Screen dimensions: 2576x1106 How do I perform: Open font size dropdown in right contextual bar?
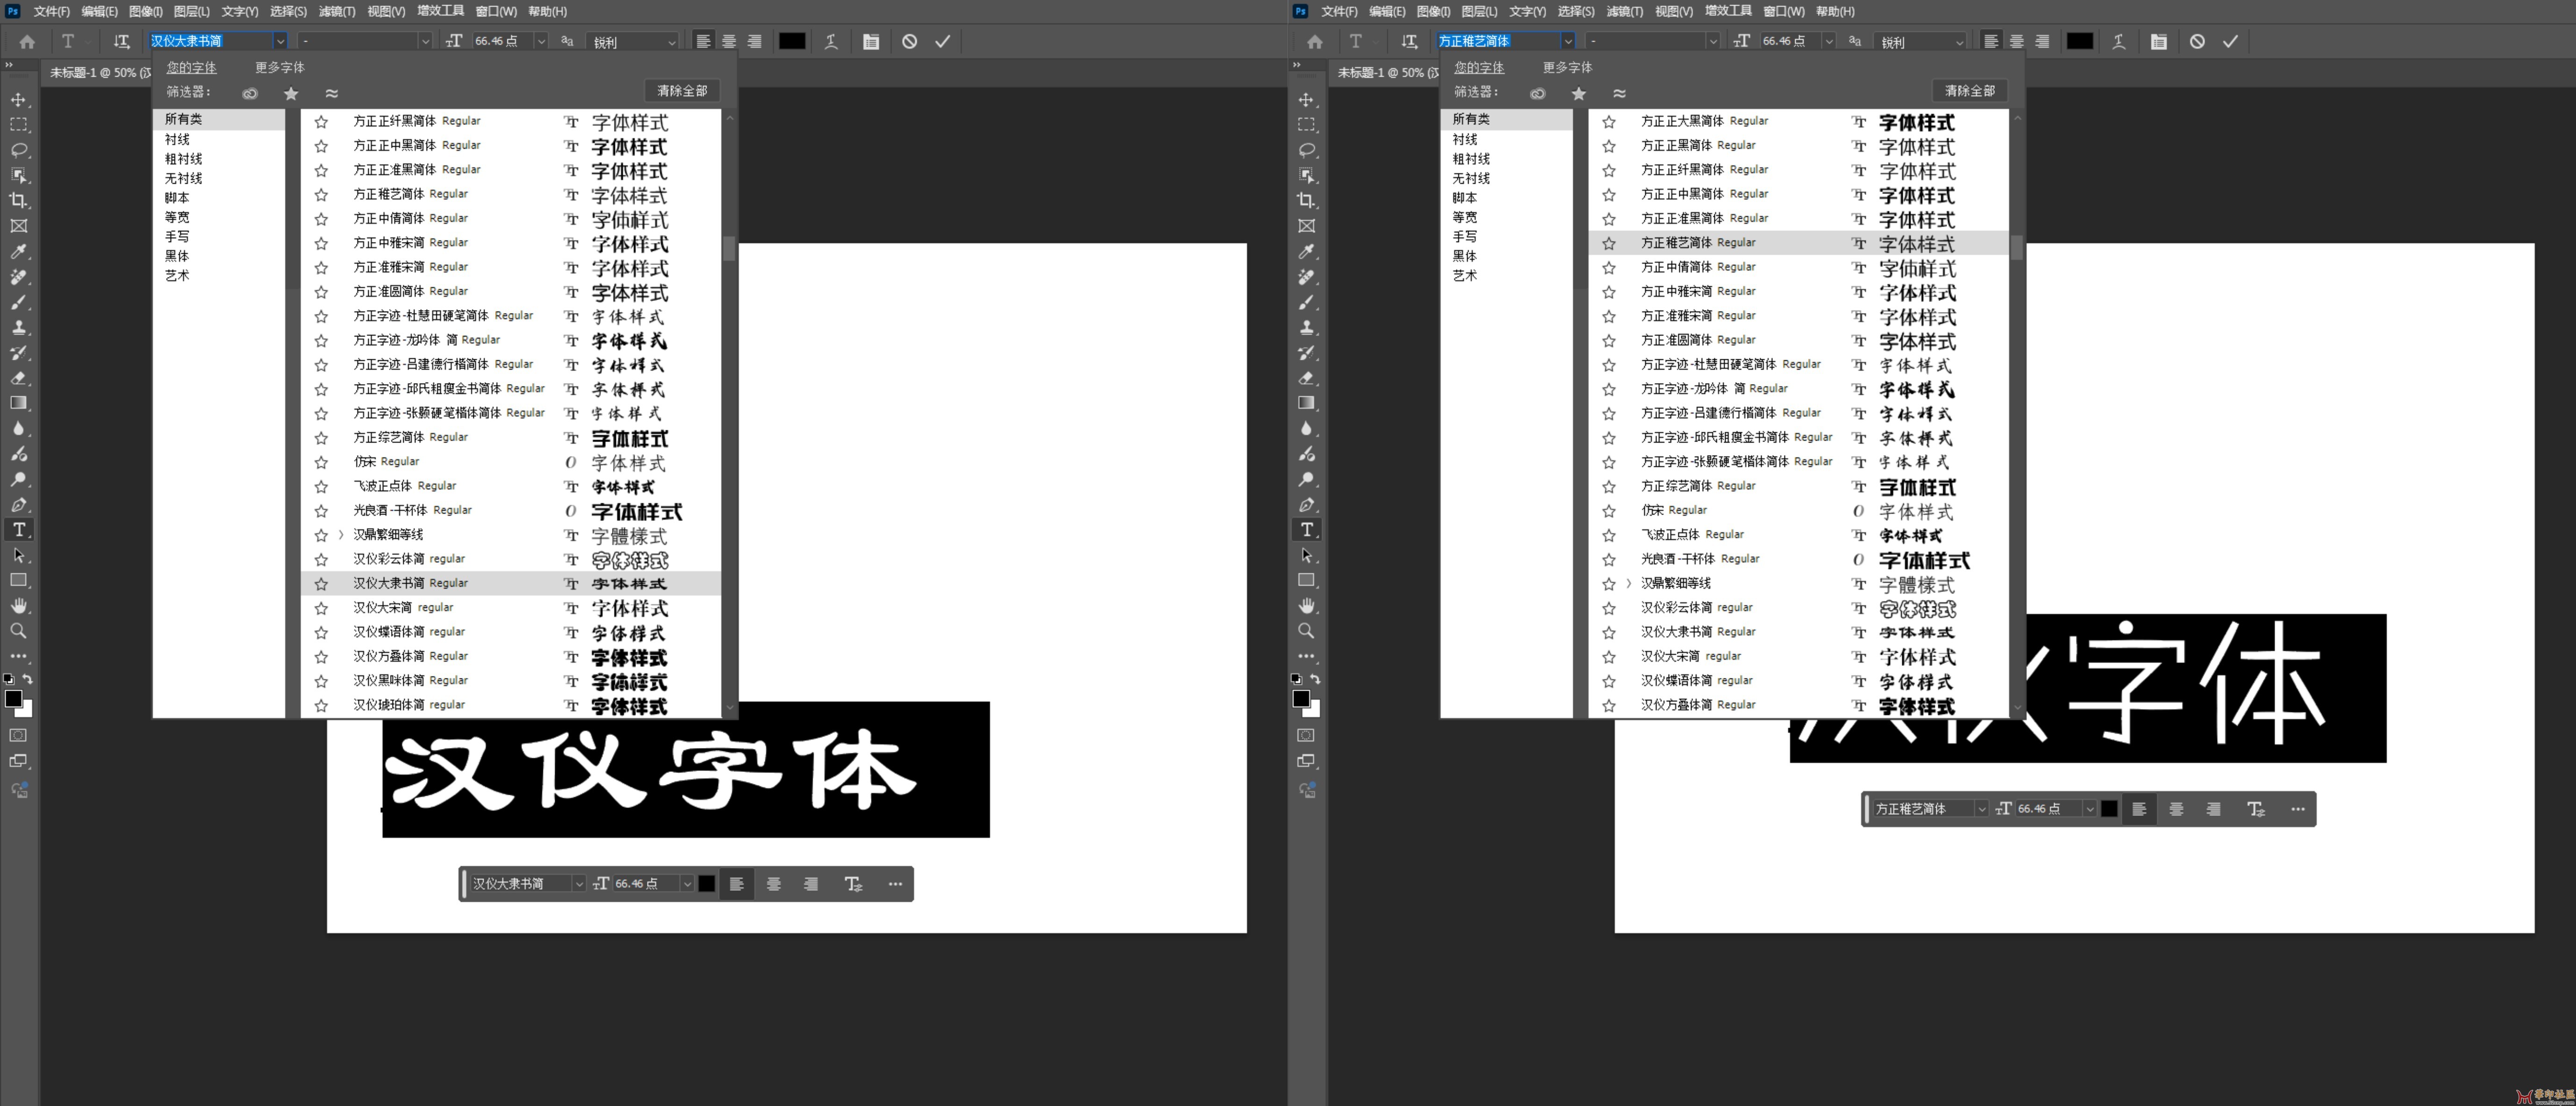click(2089, 808)
